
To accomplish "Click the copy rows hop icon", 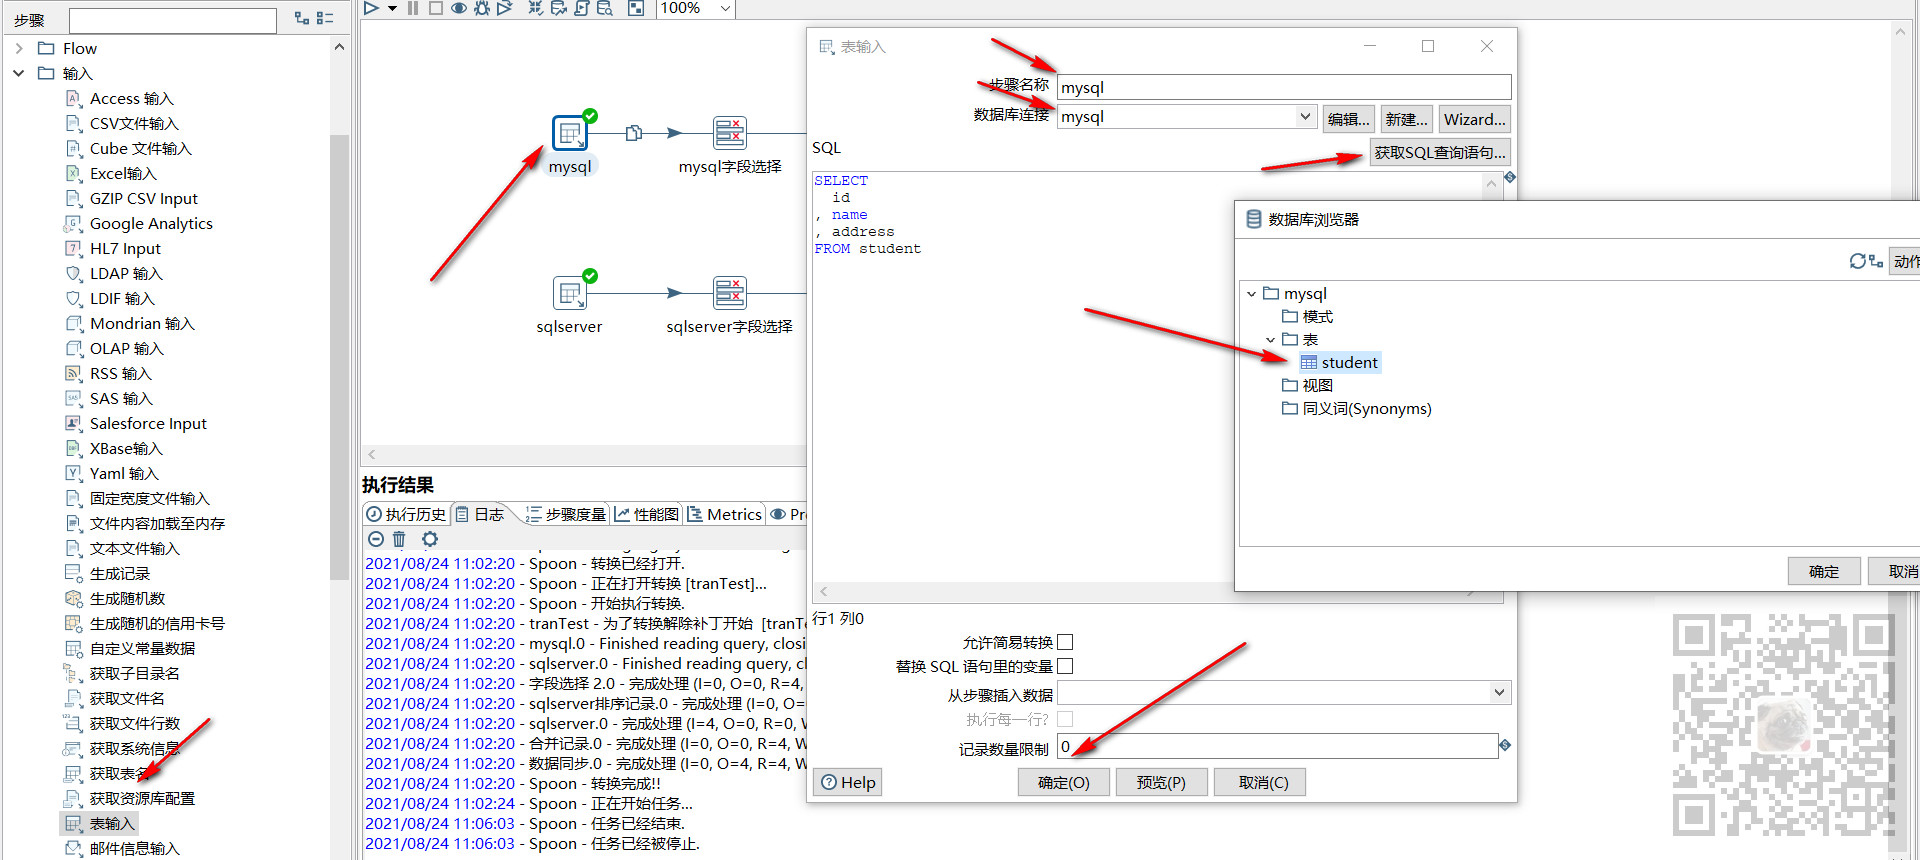I will pos(634,133).
